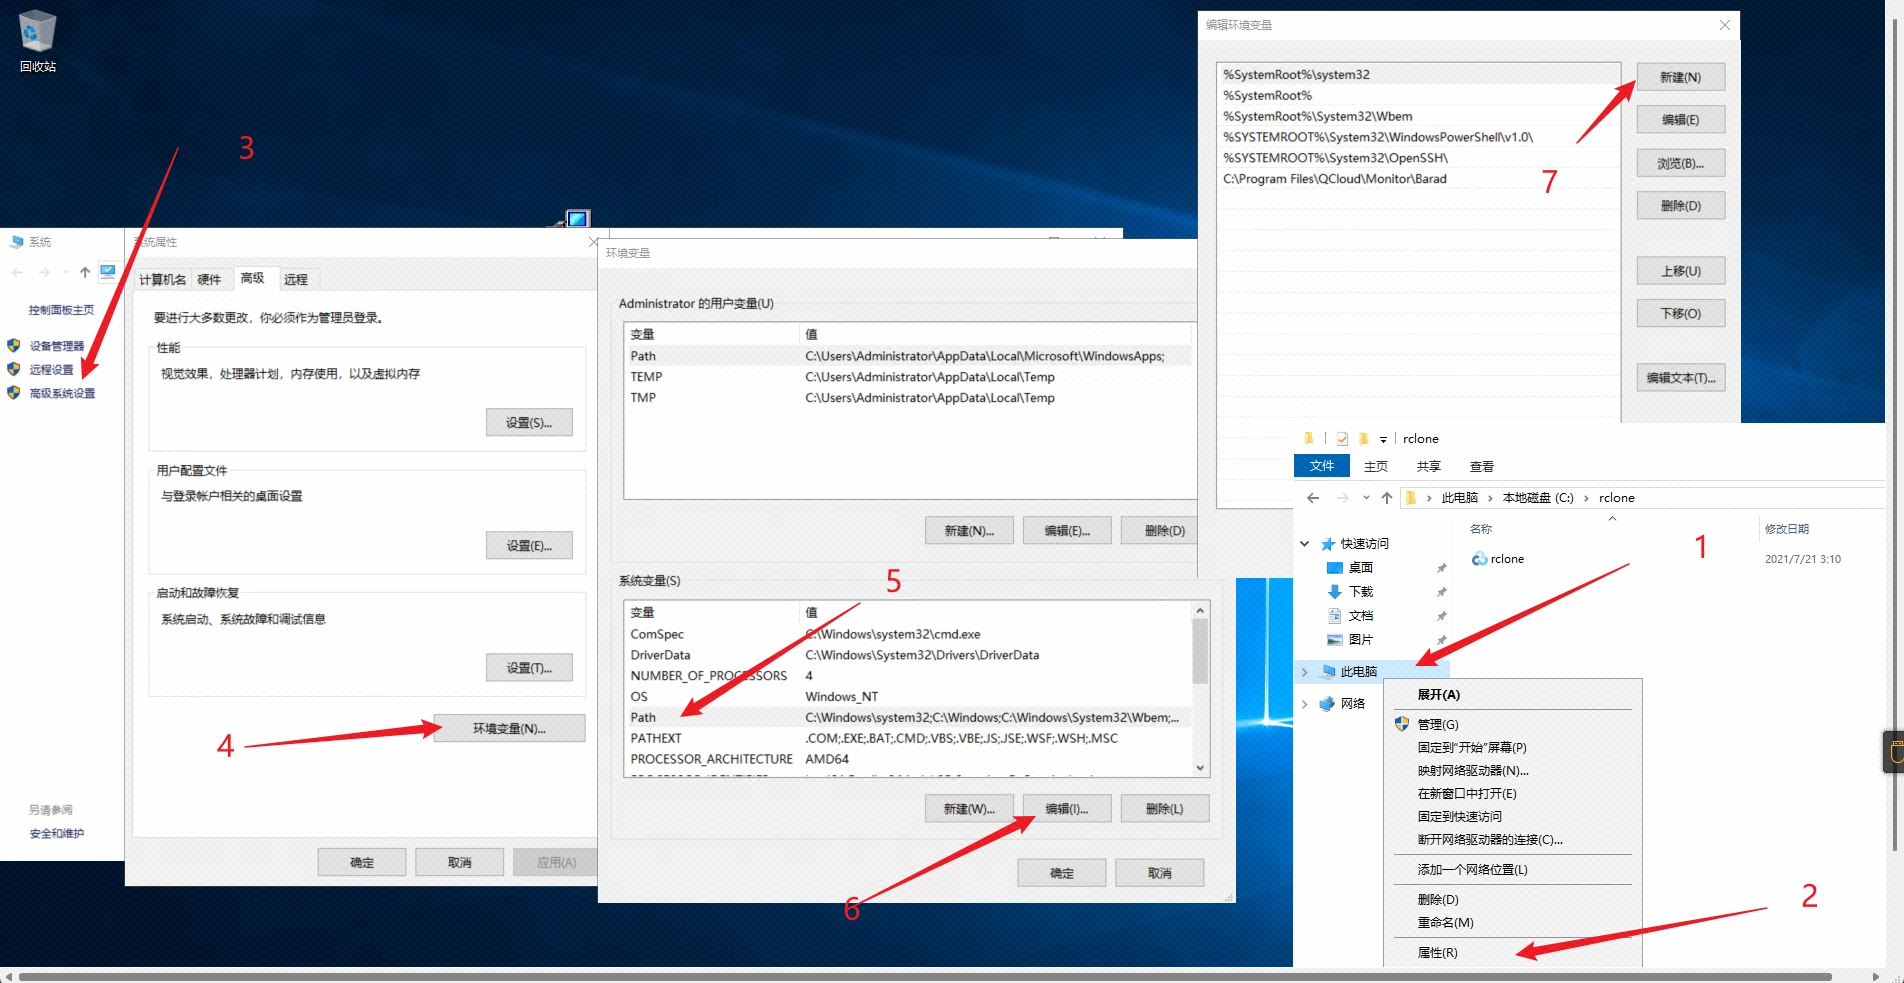Open the 高级系统设置 link
1904x983 pixels.
[62, 393]
